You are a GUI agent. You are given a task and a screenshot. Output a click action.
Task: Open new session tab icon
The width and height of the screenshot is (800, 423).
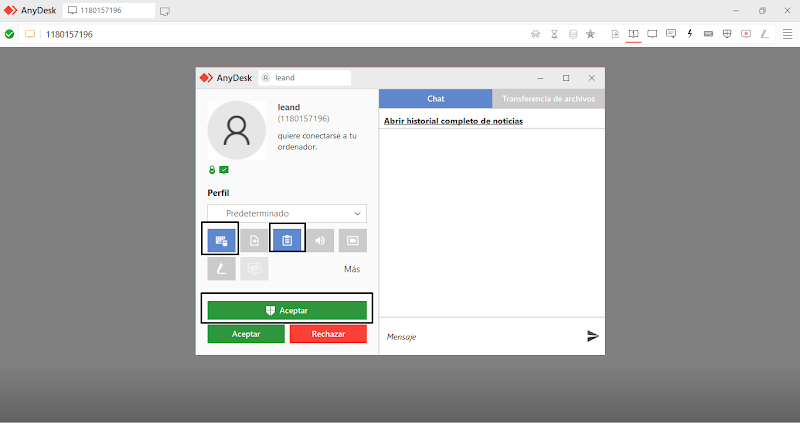[164, 11]
